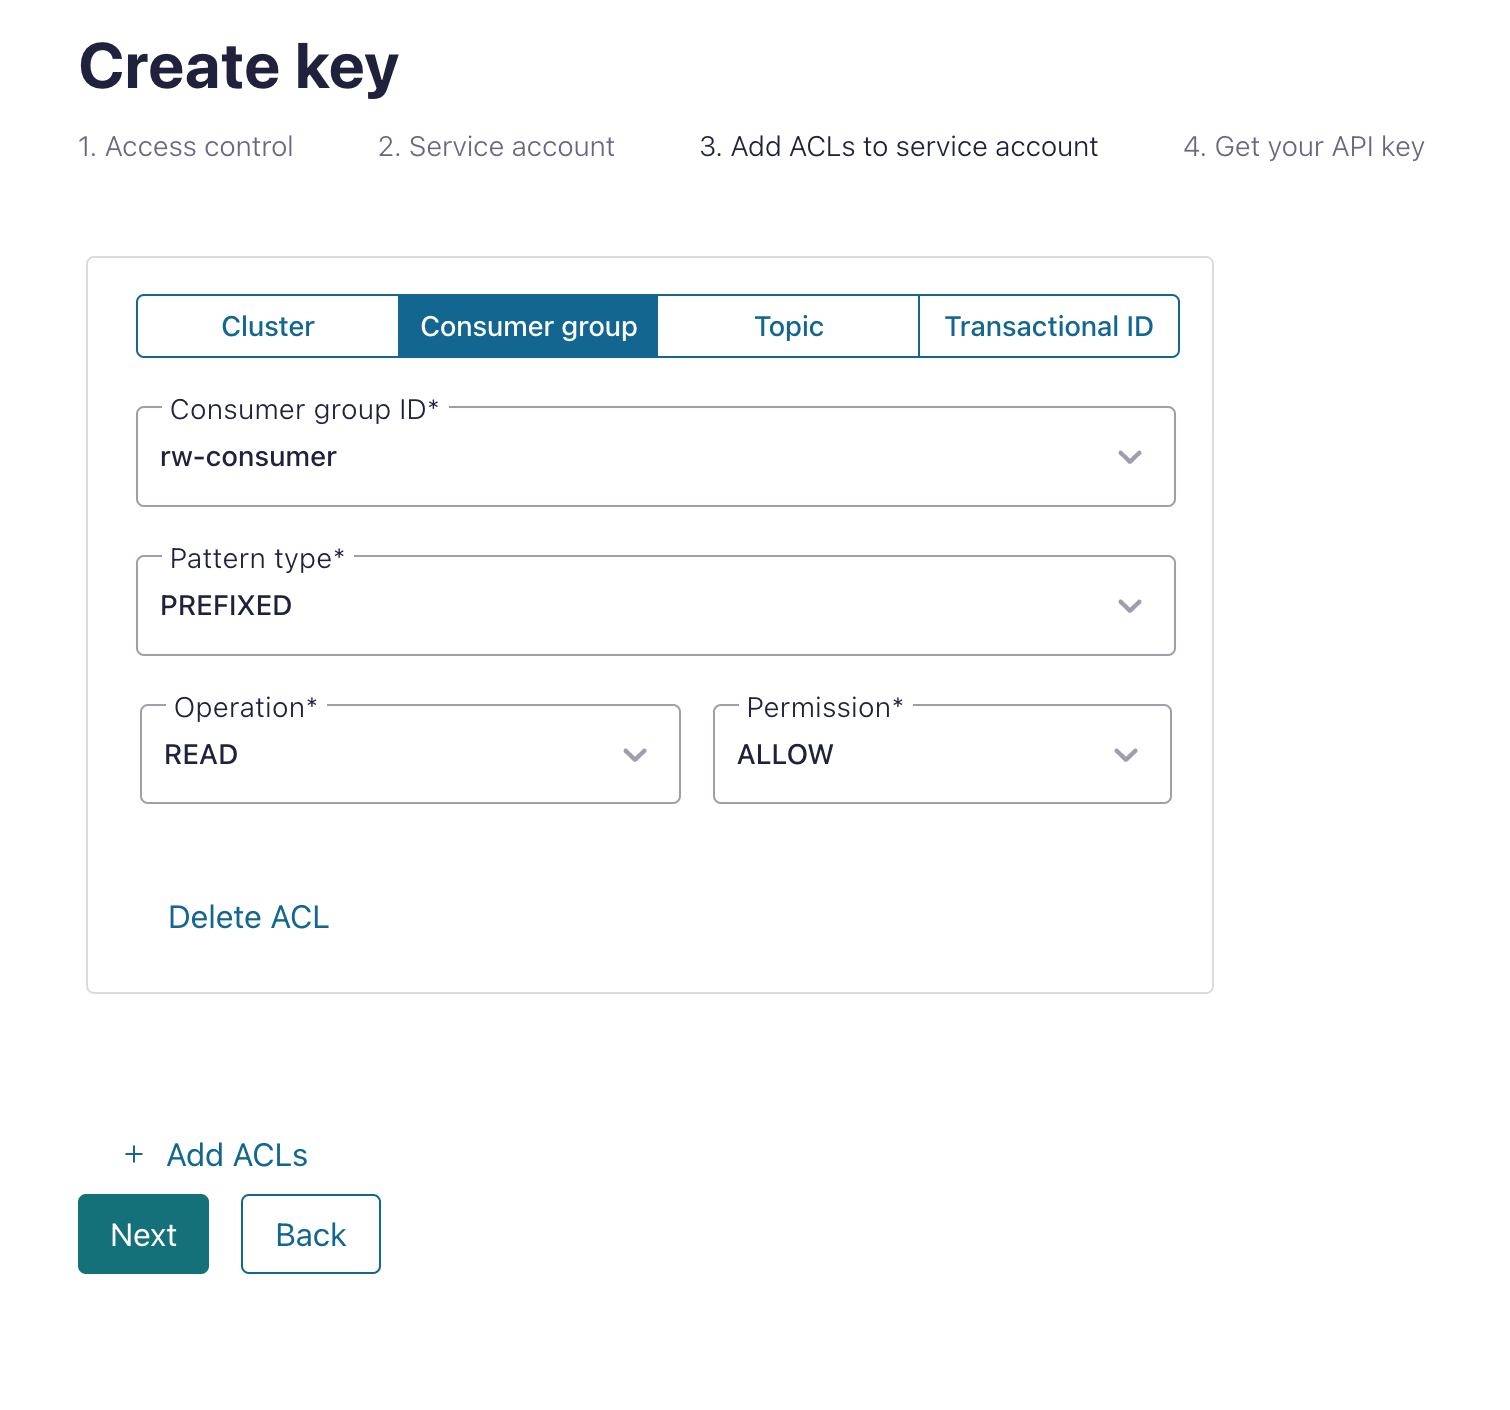Switch to the Topic tab
This screenshot has width=1510, height=1410.
(789, 326)
